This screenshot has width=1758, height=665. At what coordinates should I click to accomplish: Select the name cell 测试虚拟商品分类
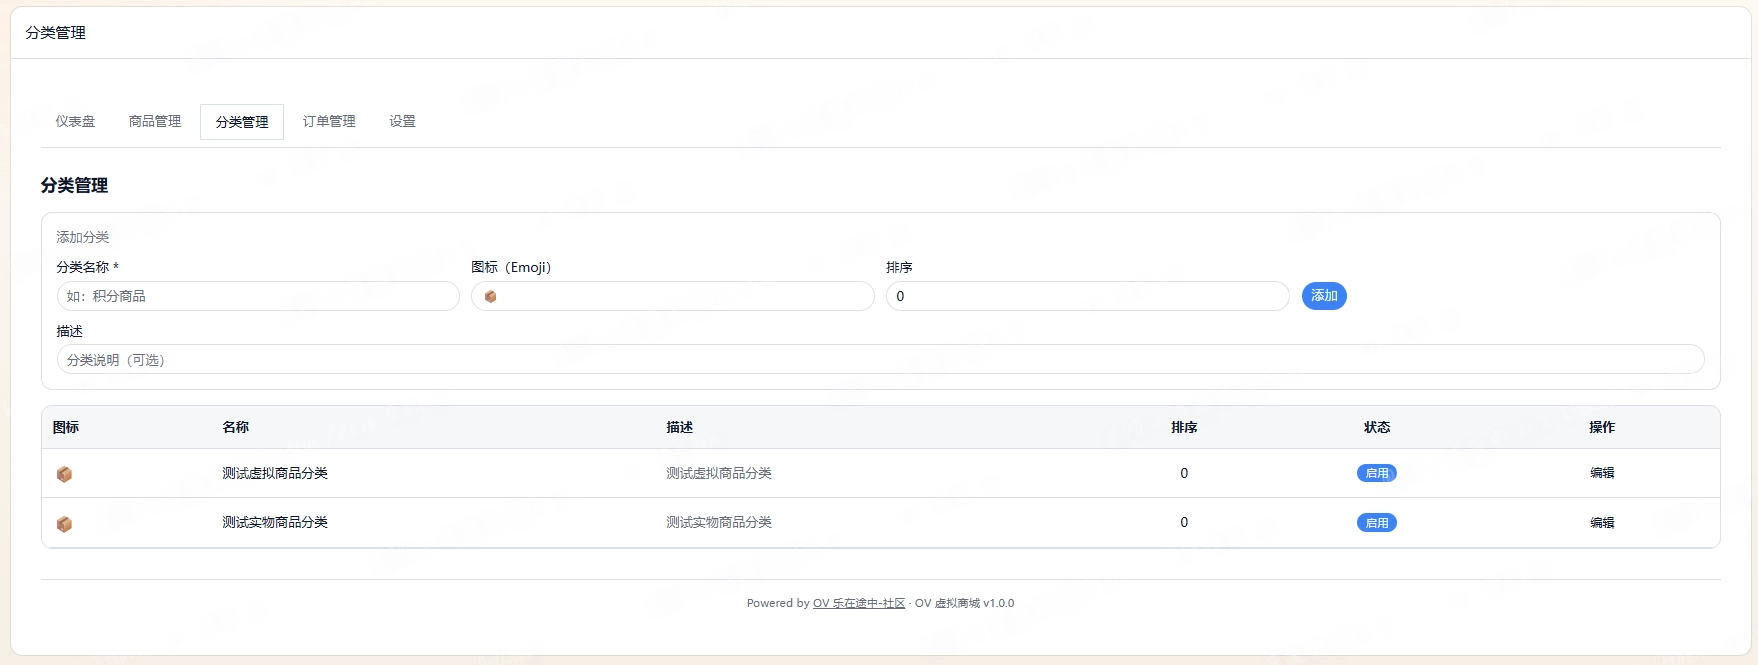click(275, 473)
